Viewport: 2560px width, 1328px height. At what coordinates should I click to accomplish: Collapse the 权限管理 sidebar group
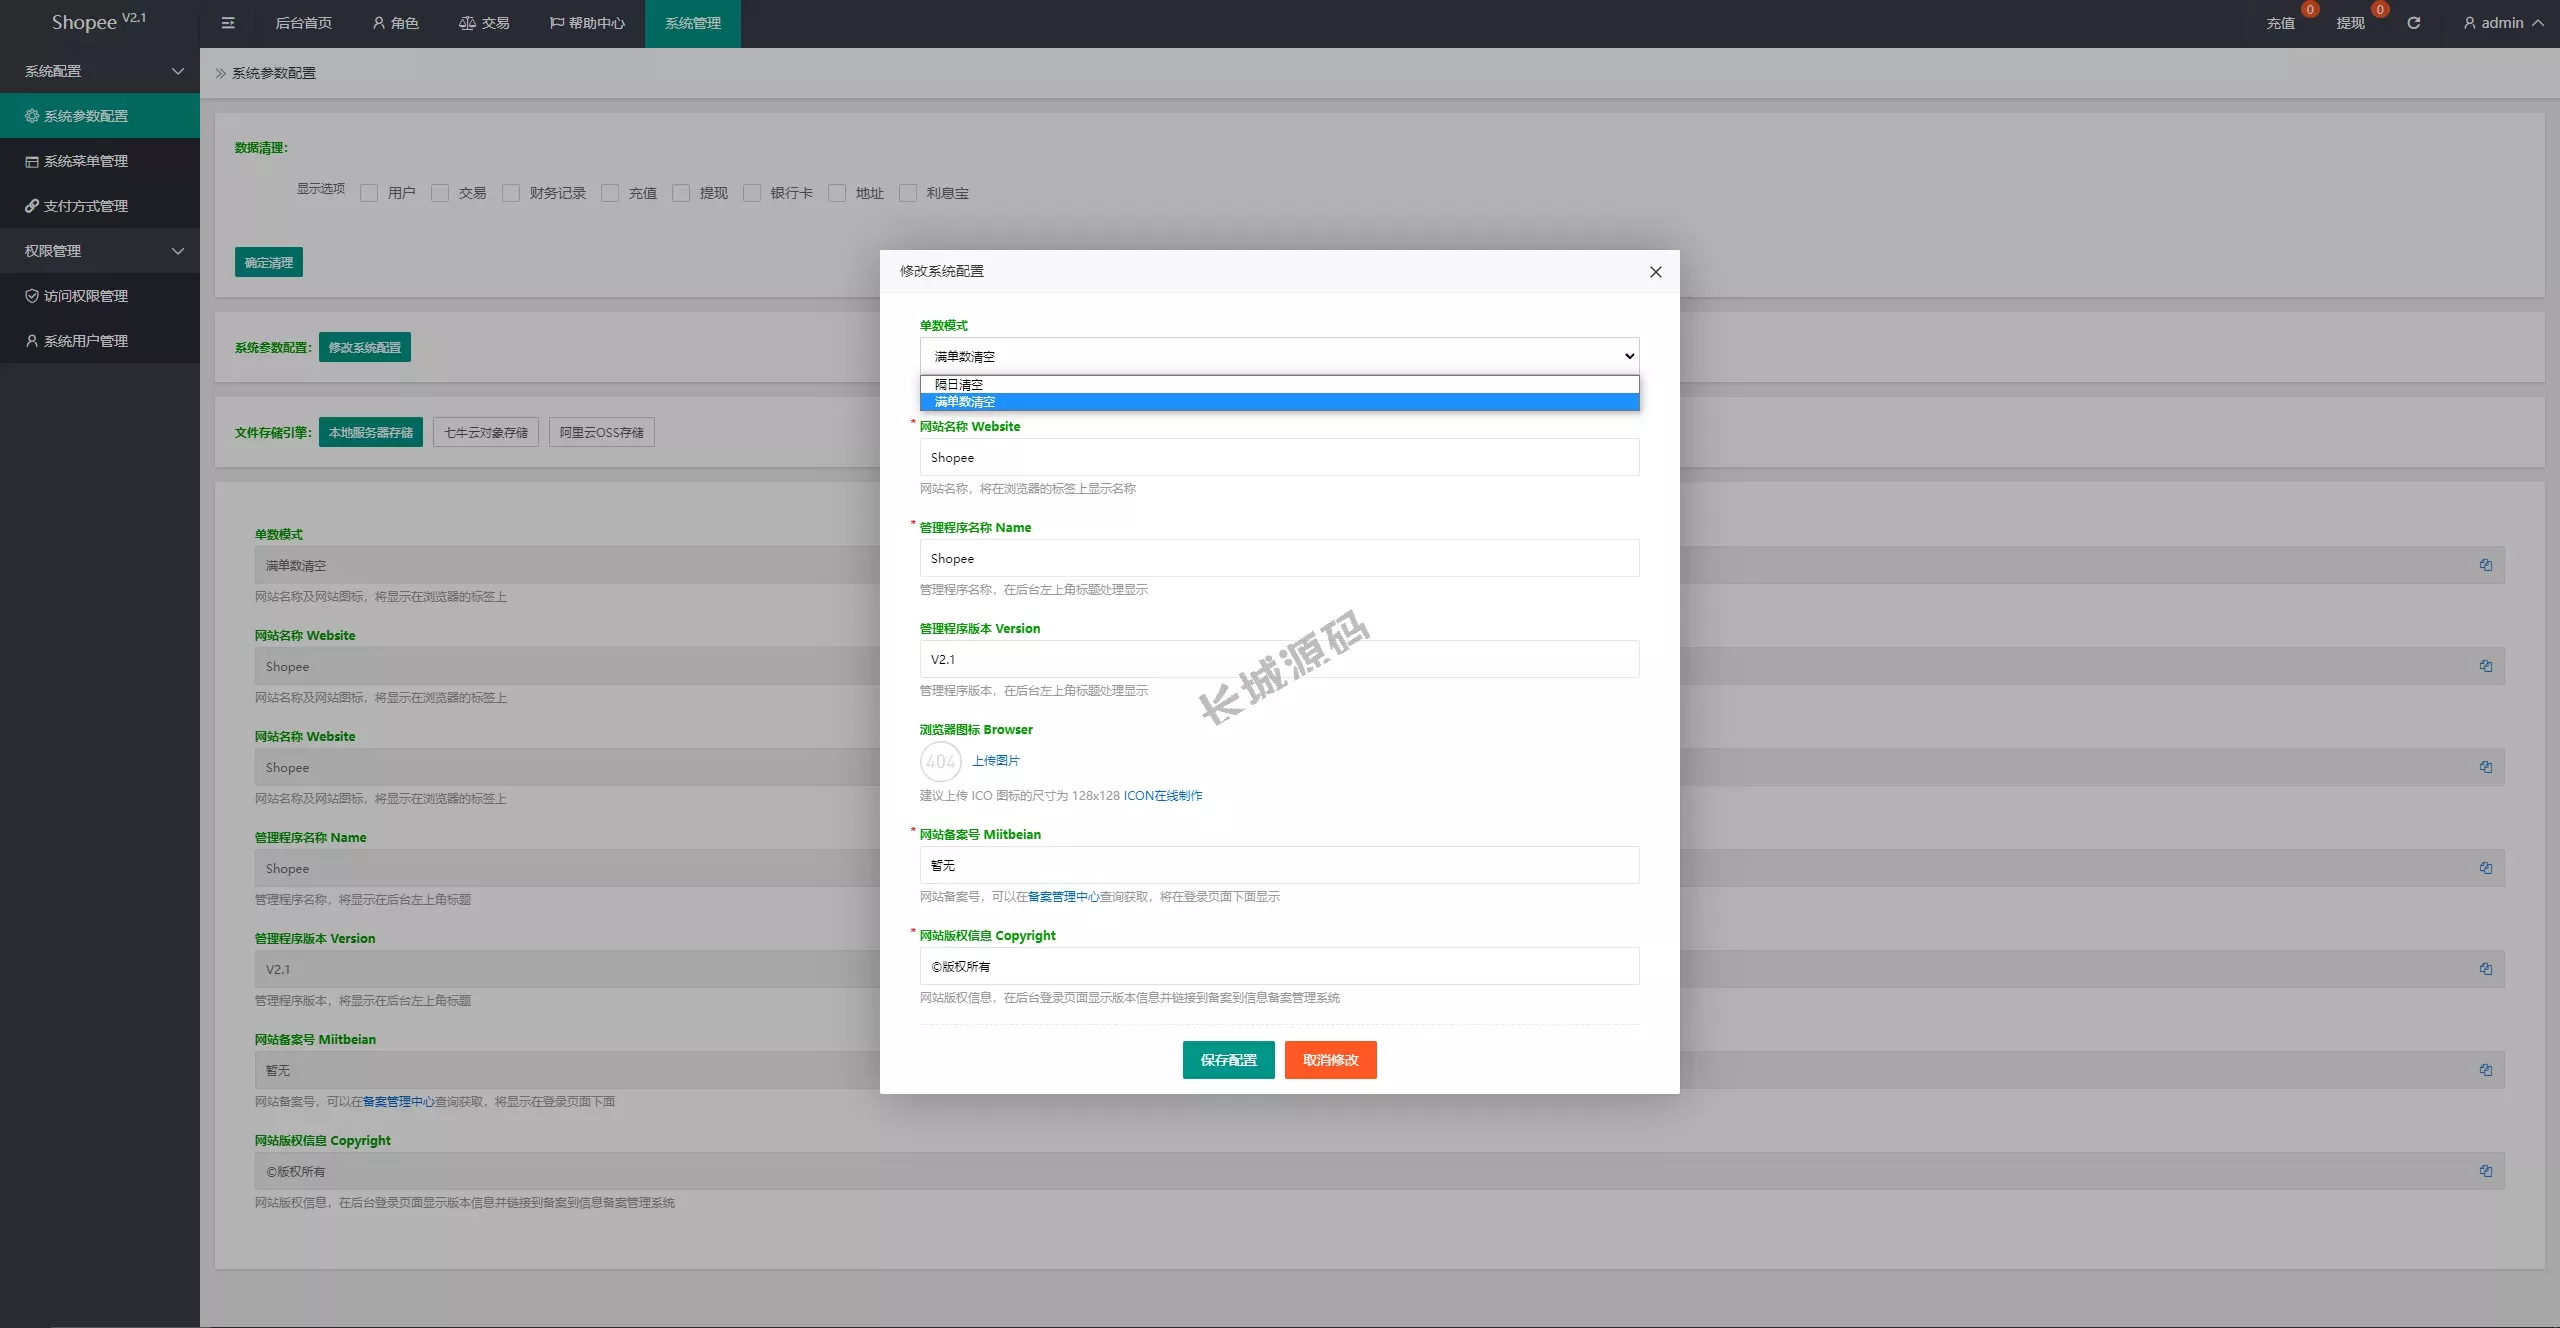click(x=100, y=251)
